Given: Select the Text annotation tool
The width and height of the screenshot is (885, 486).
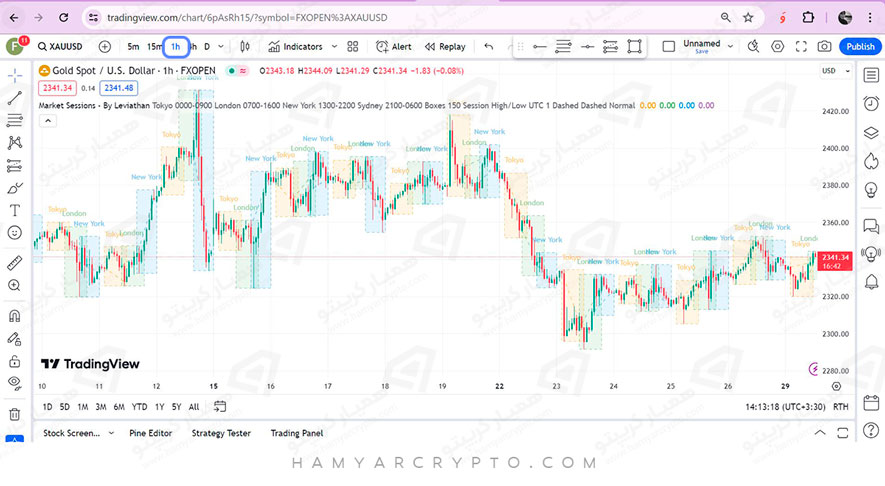Looking at the screenshot, I should pyautogui.click(x=15, y=211).
